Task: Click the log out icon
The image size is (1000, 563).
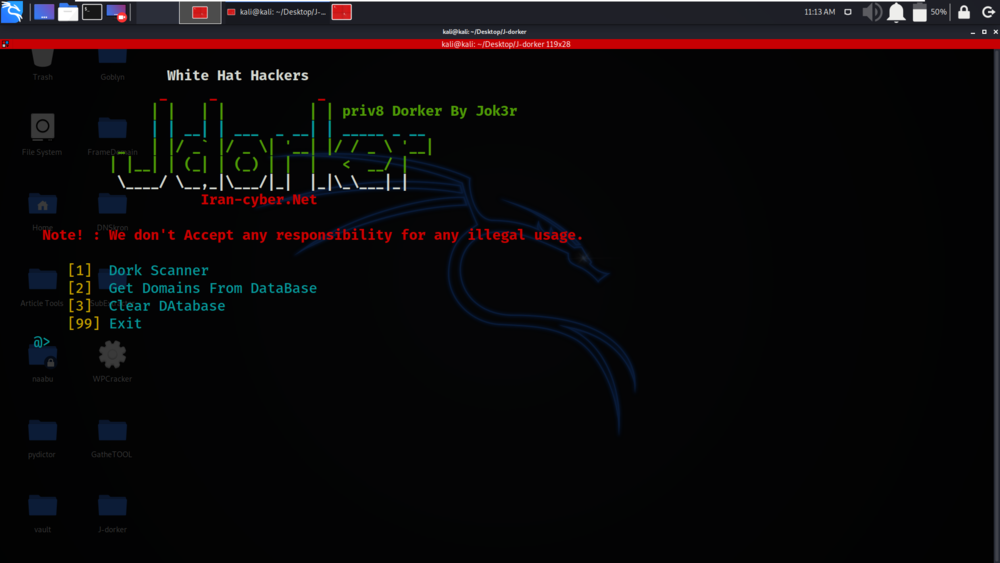Action: 988,11
